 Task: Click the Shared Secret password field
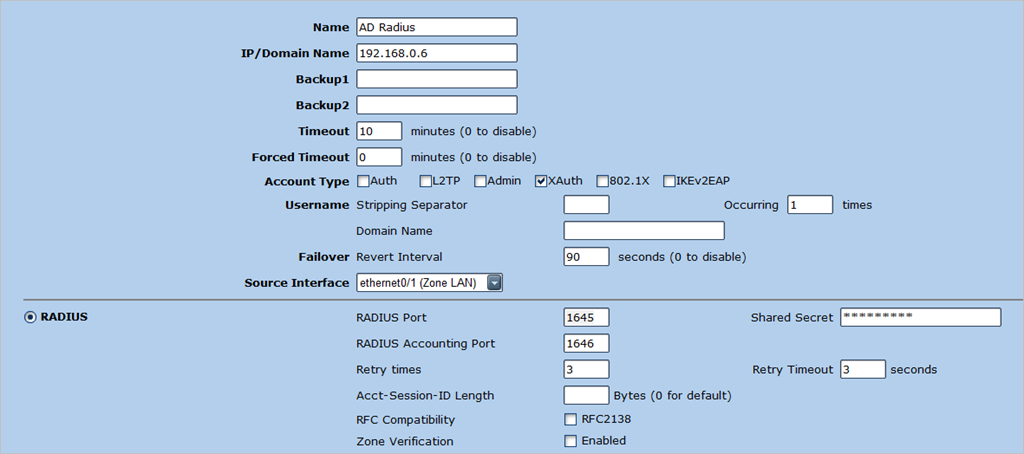tap(920, 317)
